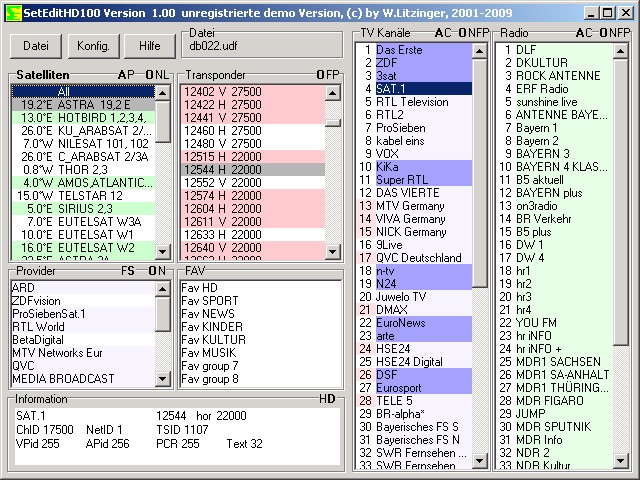Click the db022.udf file name field
The height and width of the screenshot is (480, 640).
click(x=262, y=46)
